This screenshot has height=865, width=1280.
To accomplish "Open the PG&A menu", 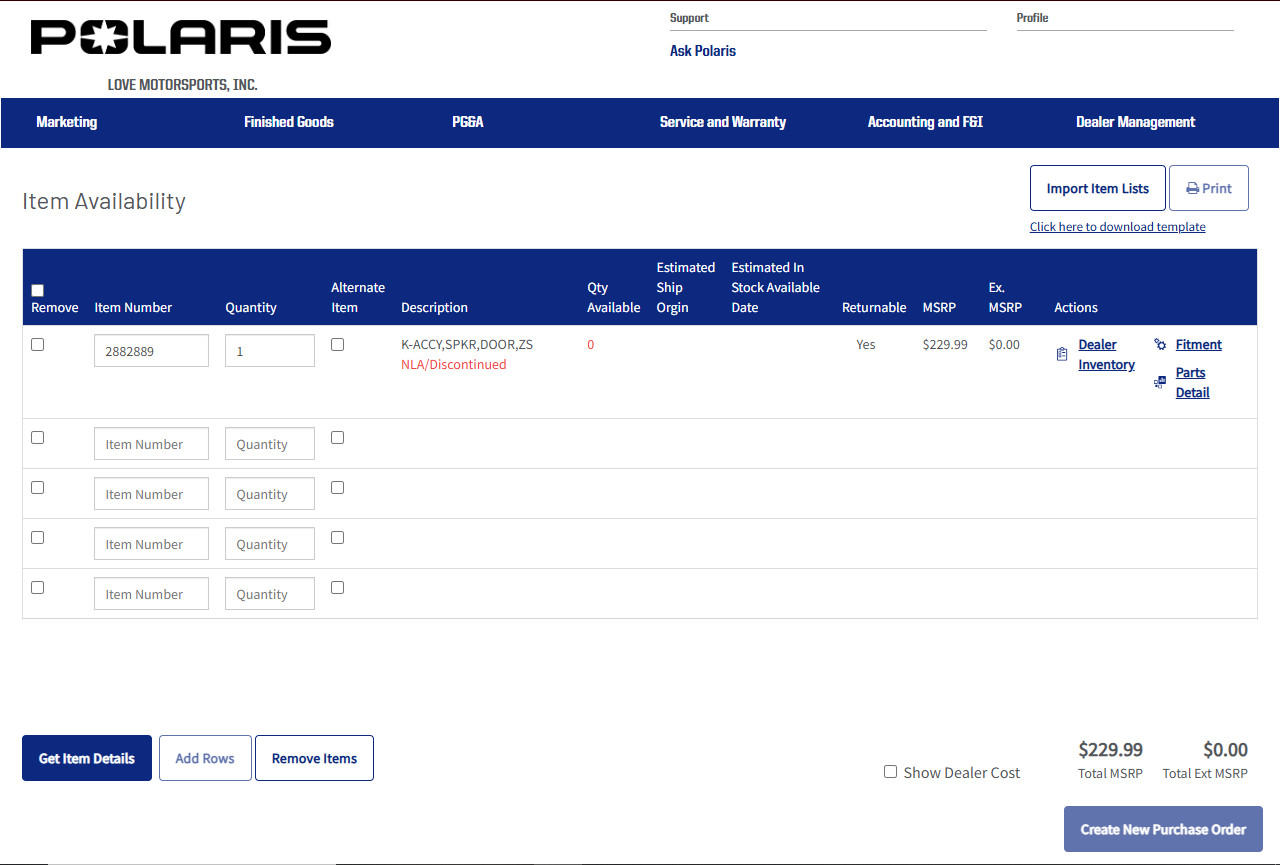I will coord(467,122).
